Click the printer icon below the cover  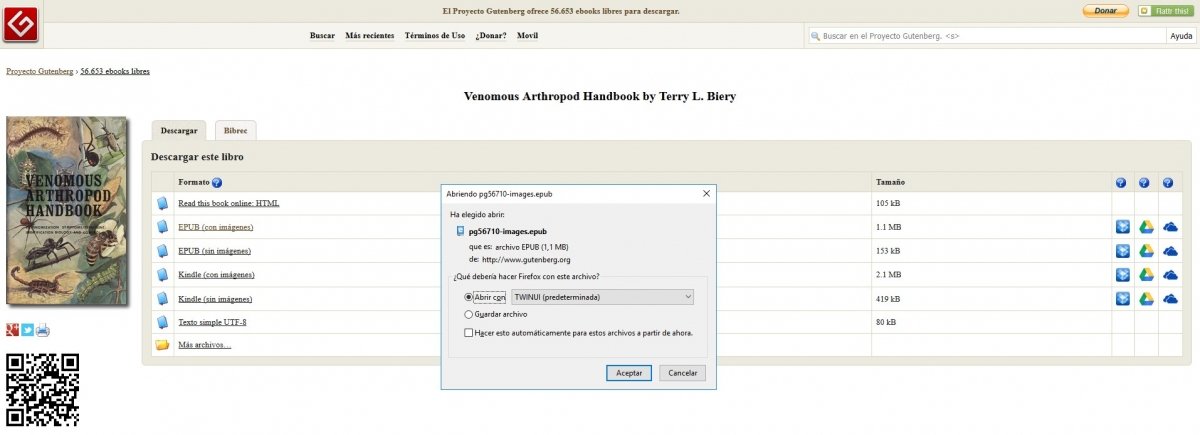[43, 330]
